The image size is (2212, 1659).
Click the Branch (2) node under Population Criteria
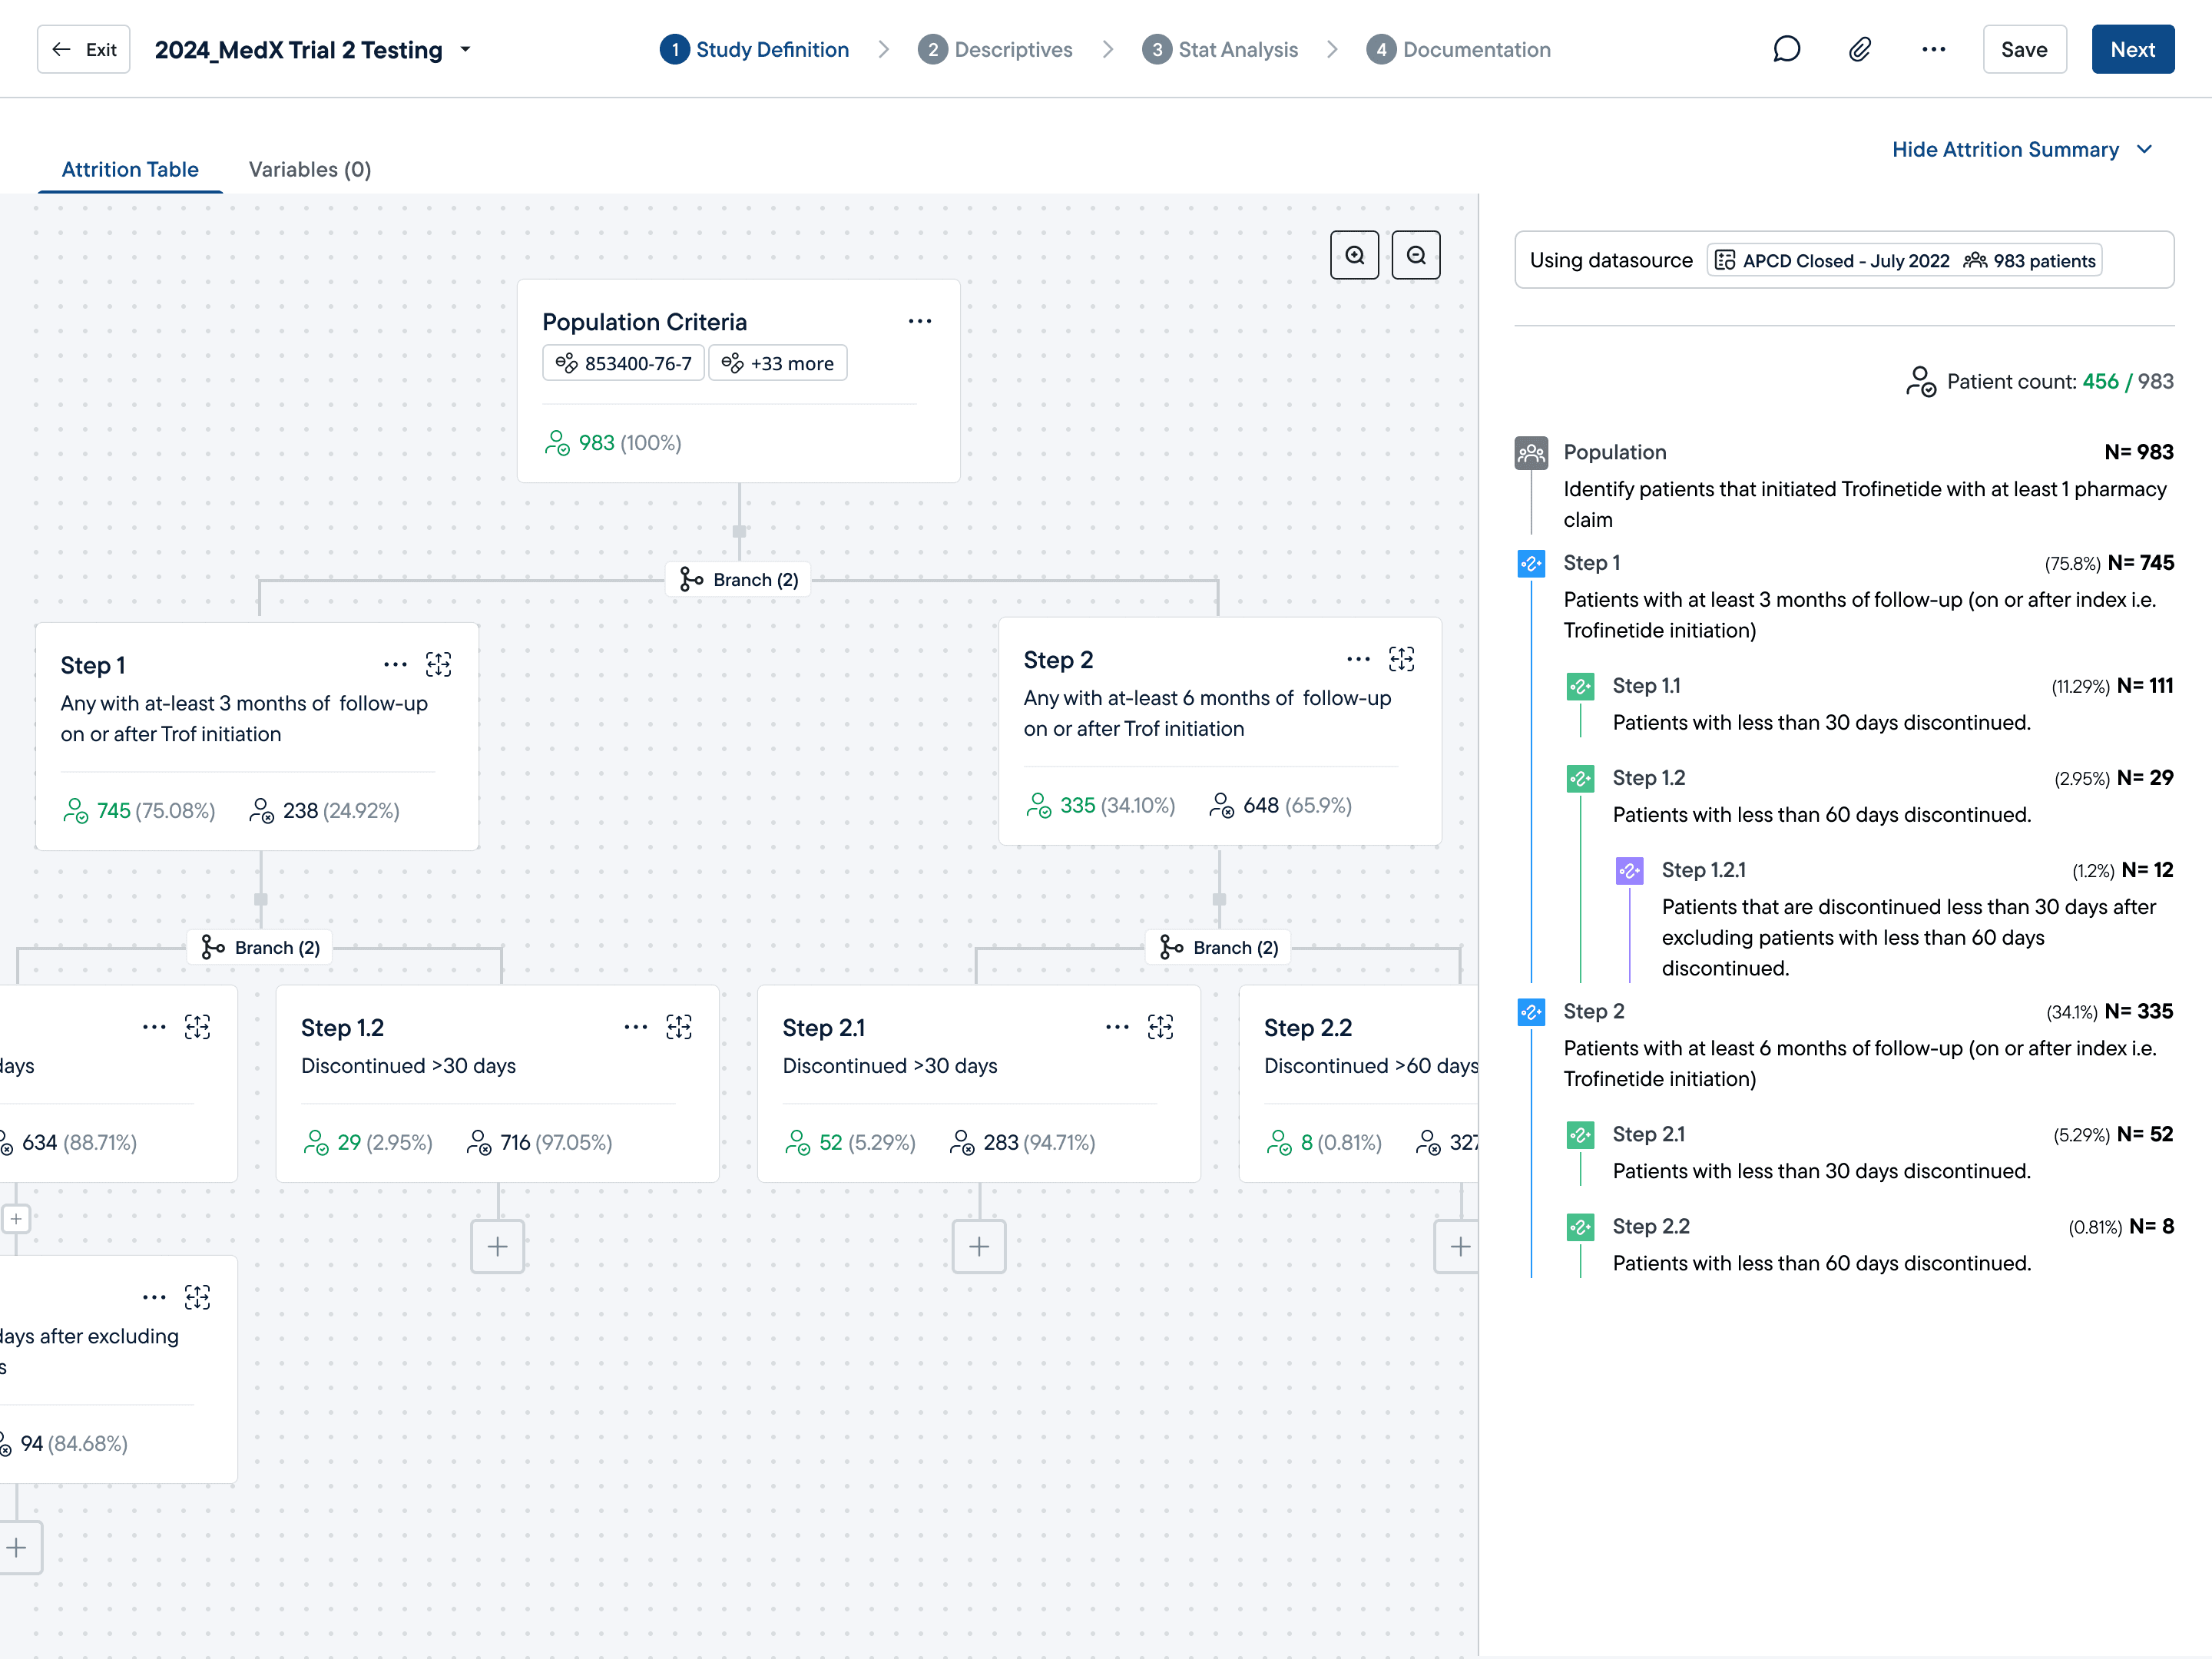739,580
